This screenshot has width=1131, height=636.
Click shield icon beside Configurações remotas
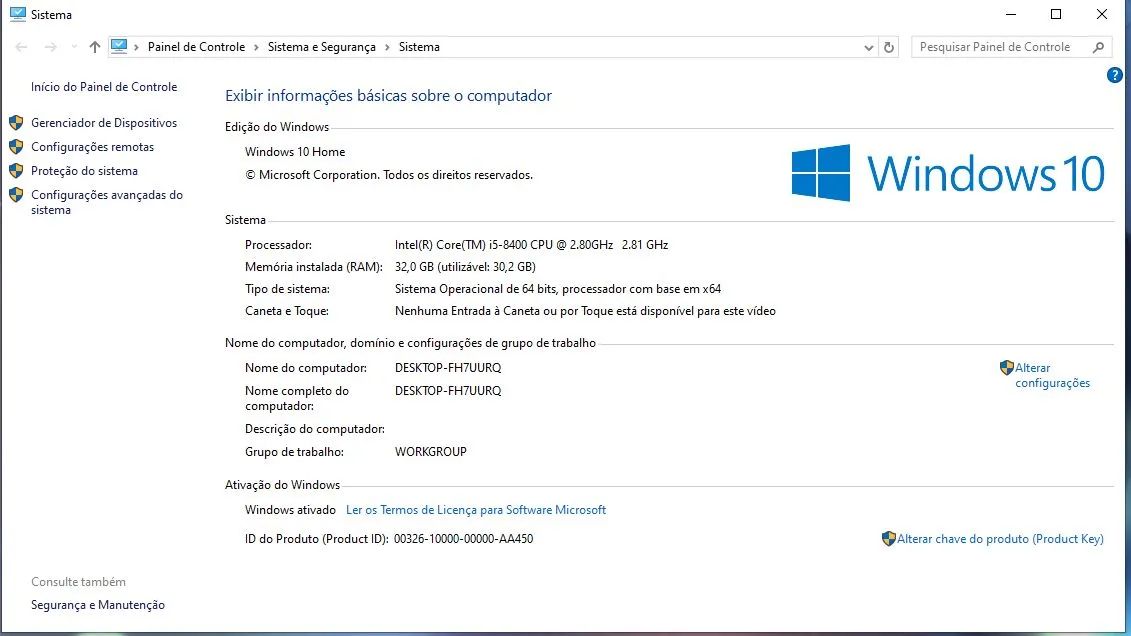coord(16,146)
